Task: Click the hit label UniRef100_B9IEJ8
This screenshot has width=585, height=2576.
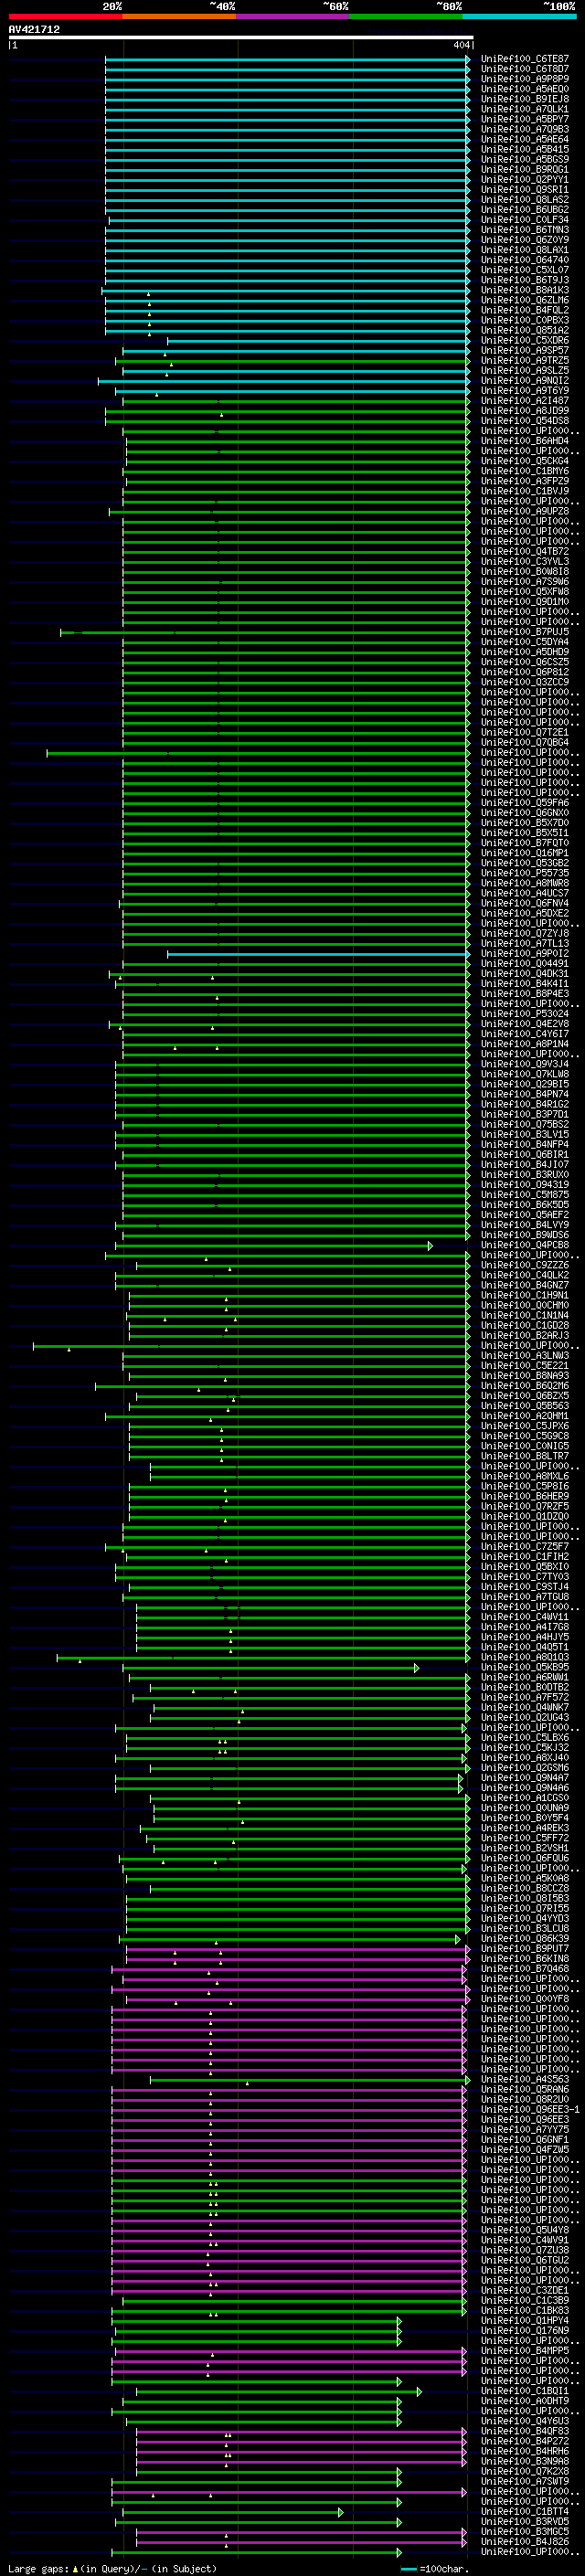Action: pos(525,99)
